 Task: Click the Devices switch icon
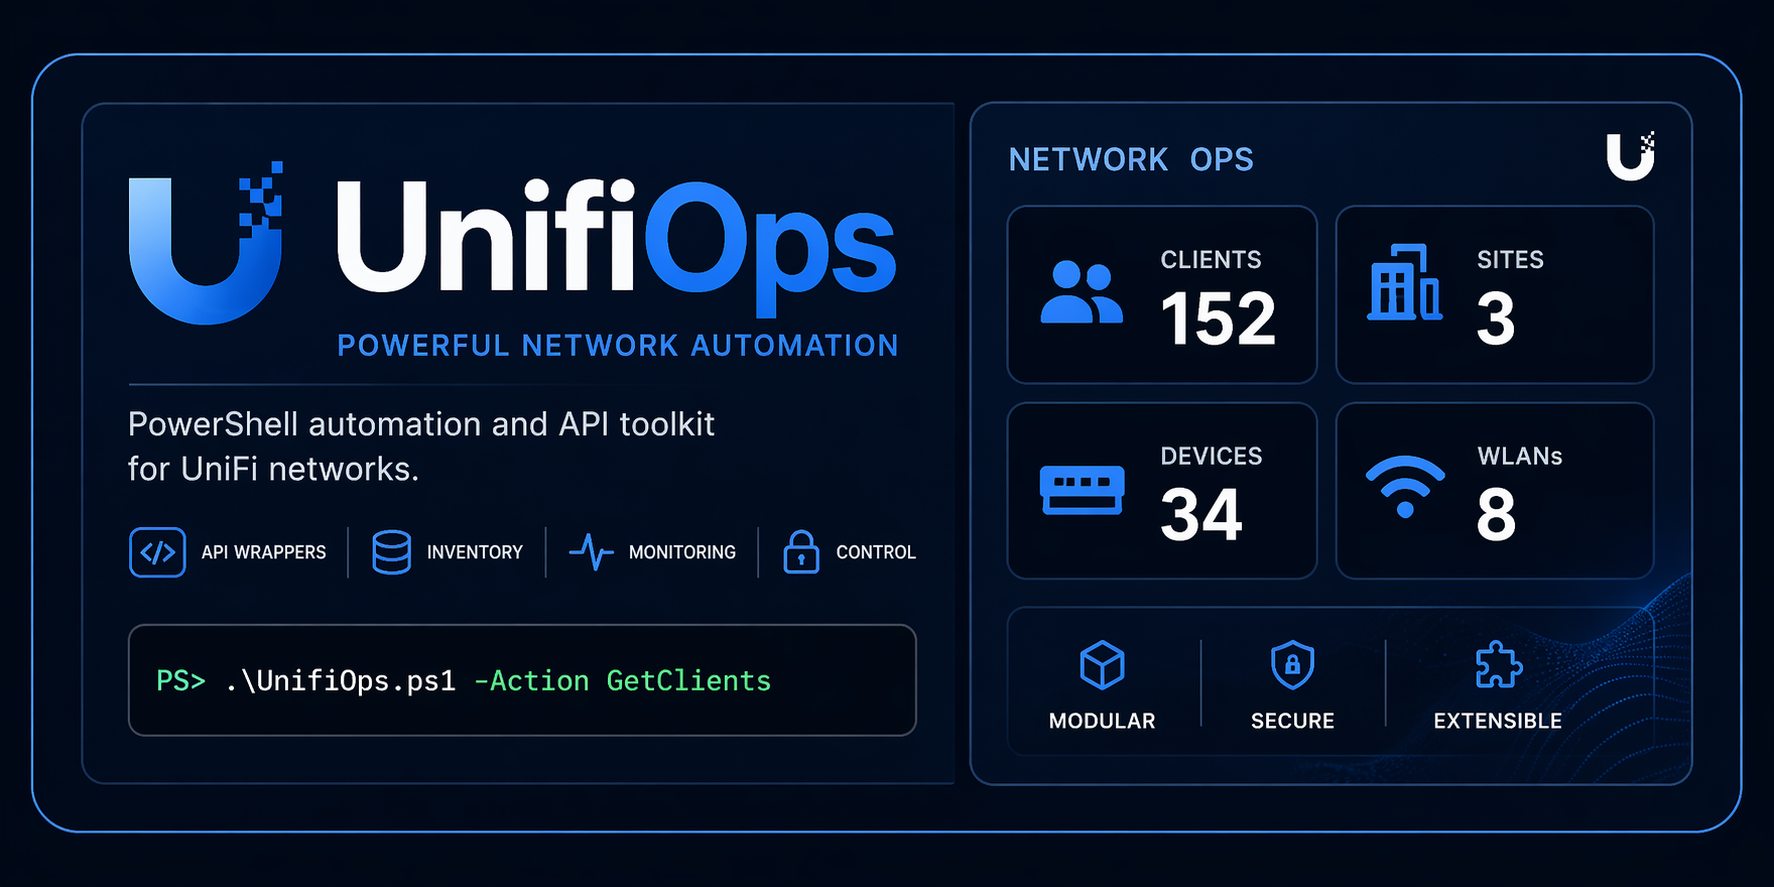tap(1082, 490)
